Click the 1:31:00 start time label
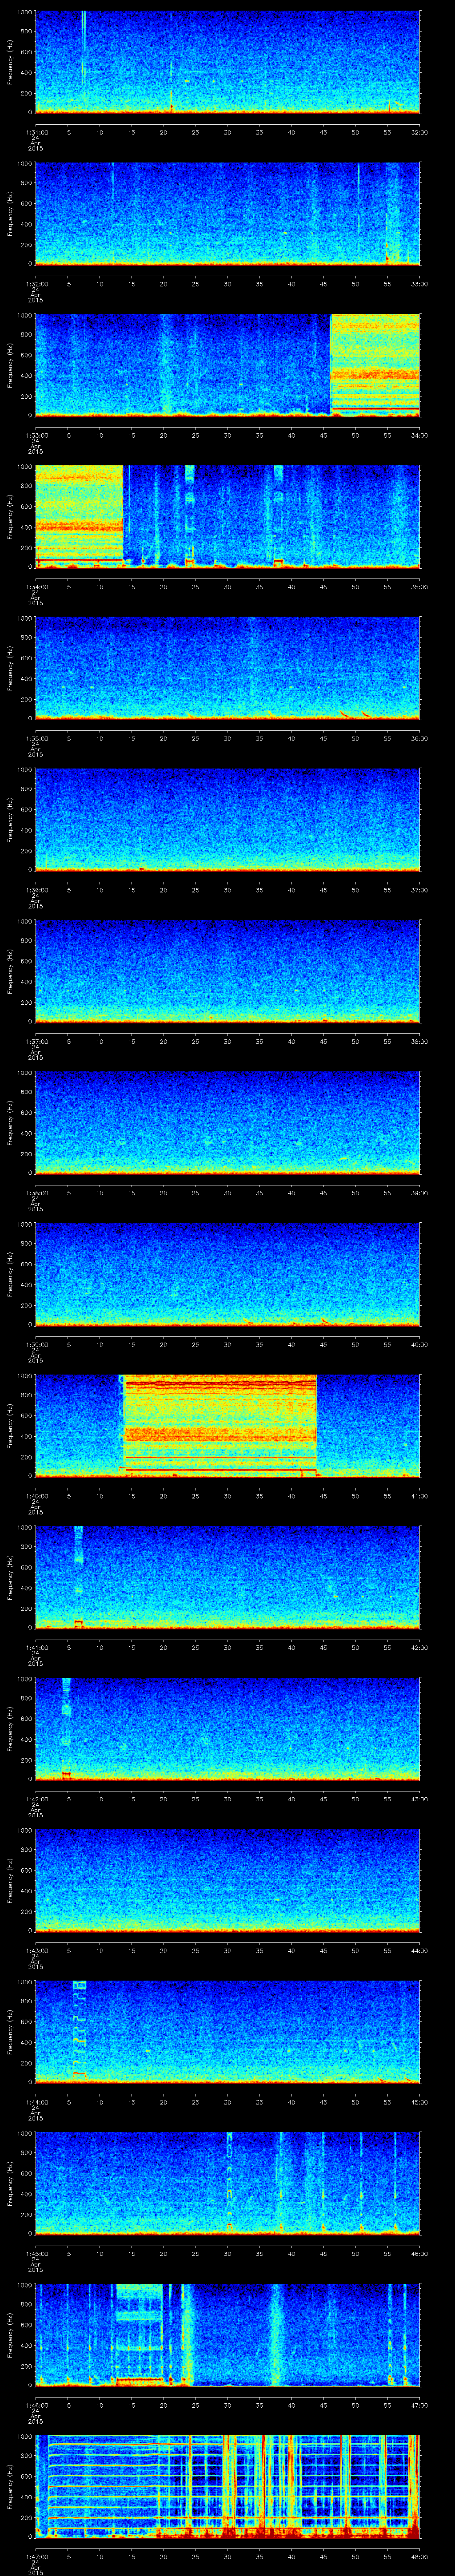This screenshot has height=2576, width=455. (35, 132)
